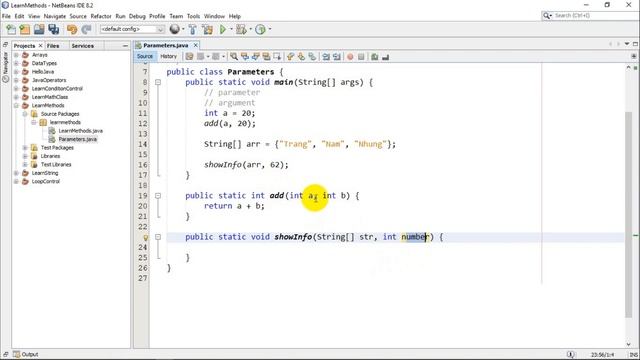This screenshot has height=360, width=640.
Task: Open the File menu
Action: tap(6, 16)
